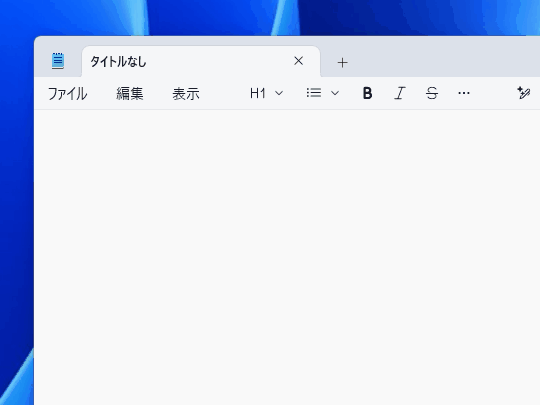Toggle italic formatting
This screenshot has height=405, width=540.
click(399, 93)
